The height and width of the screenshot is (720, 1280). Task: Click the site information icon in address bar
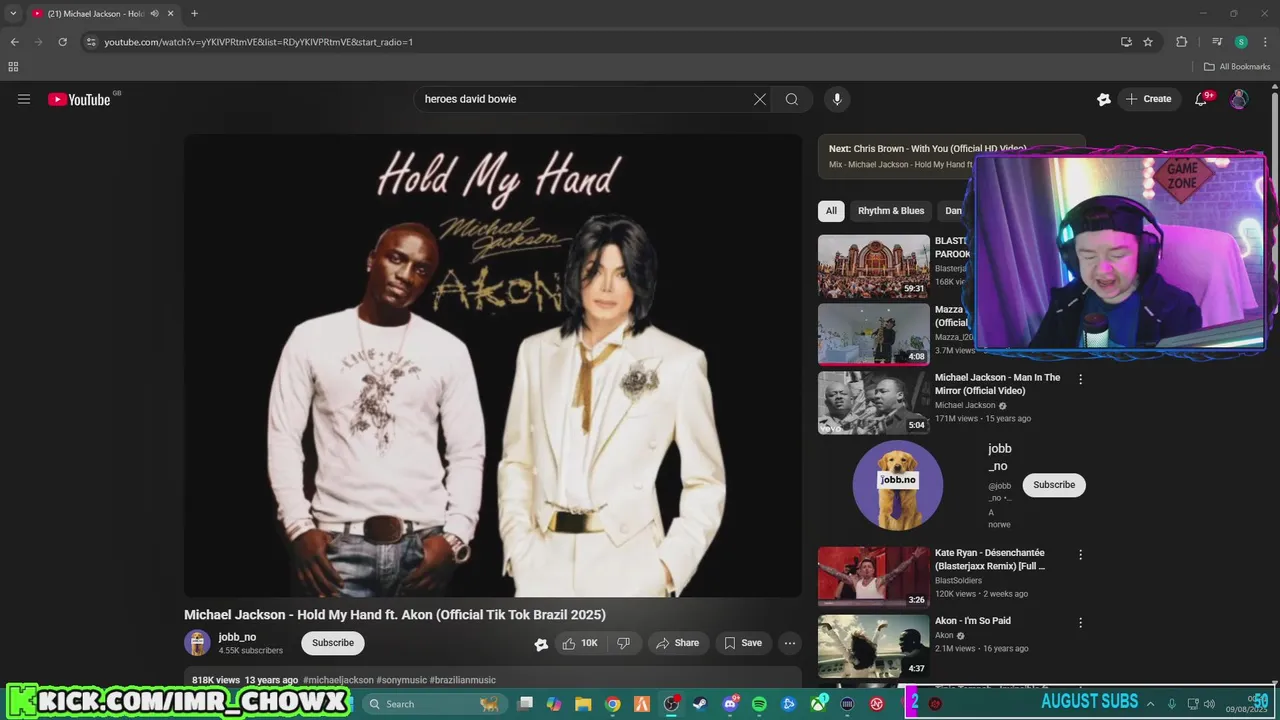91,42
